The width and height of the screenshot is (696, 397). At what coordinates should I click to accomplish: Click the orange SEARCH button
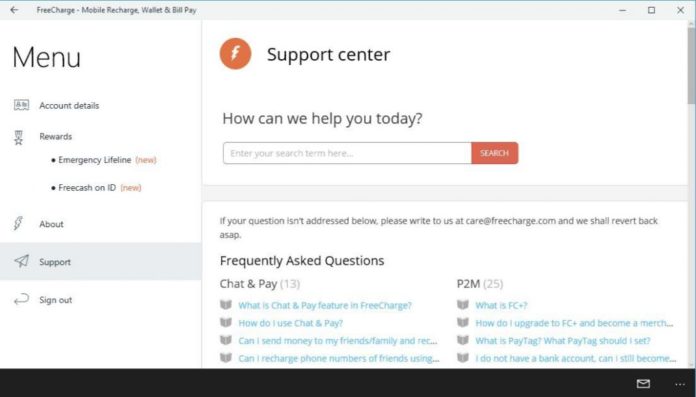pyautogui.click(x=494, y=153)
